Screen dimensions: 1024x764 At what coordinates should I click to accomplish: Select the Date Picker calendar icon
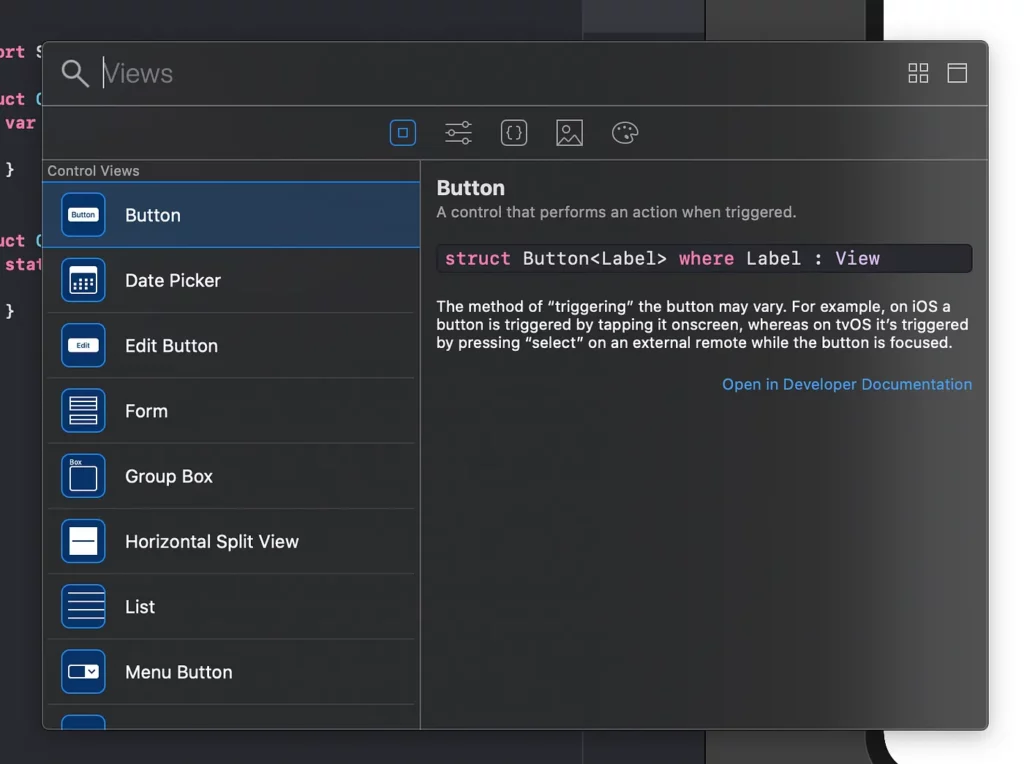coord(83,280)
